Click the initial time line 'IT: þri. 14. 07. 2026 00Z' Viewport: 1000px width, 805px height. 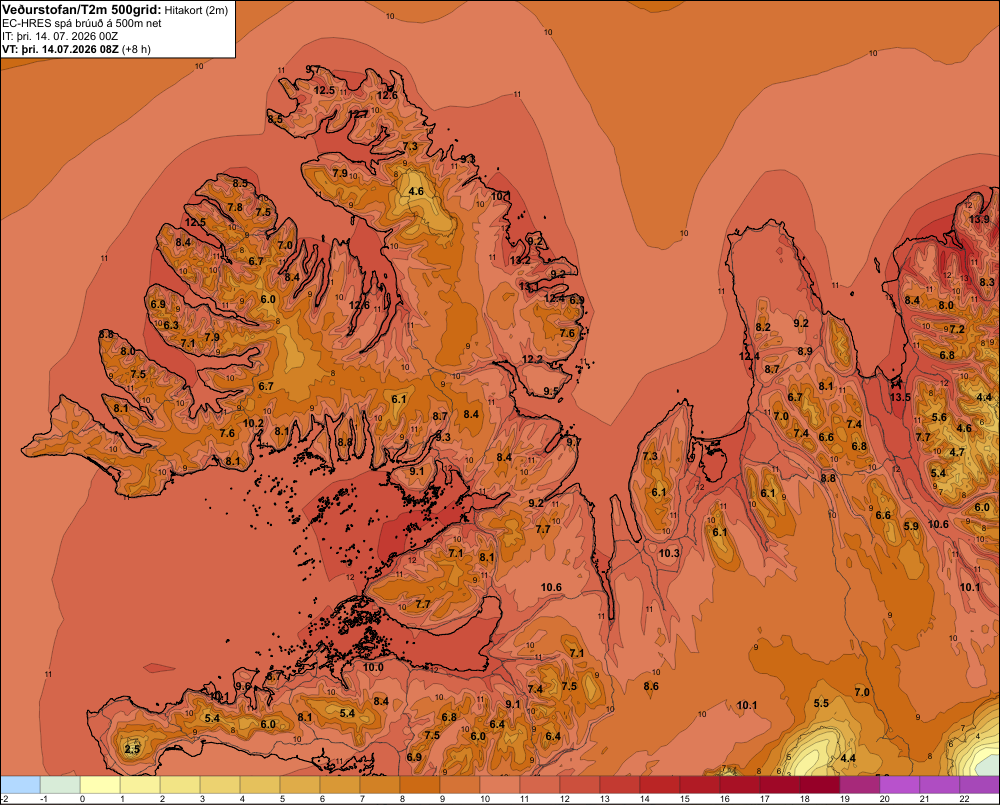pyautogui.click(x=60, y=36)
